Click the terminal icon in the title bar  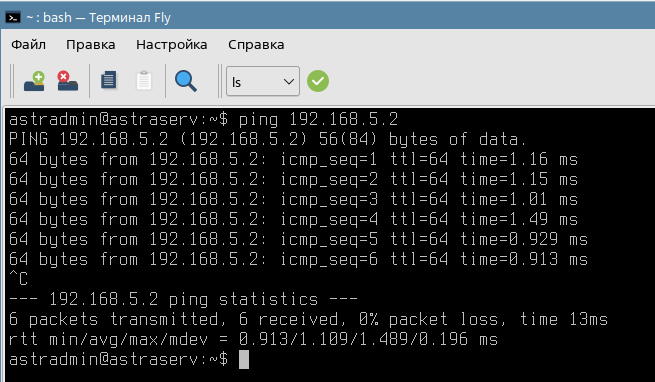point(13,18)
